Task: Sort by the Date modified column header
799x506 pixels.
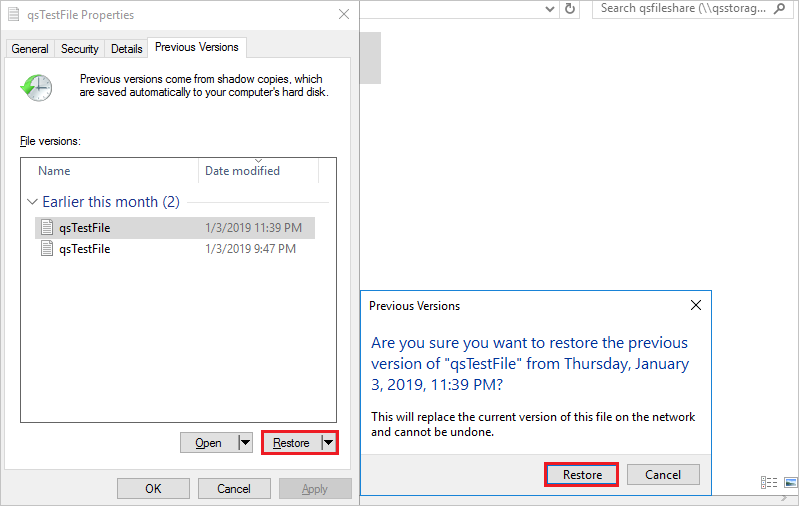Action: click(x=258, y=171)
